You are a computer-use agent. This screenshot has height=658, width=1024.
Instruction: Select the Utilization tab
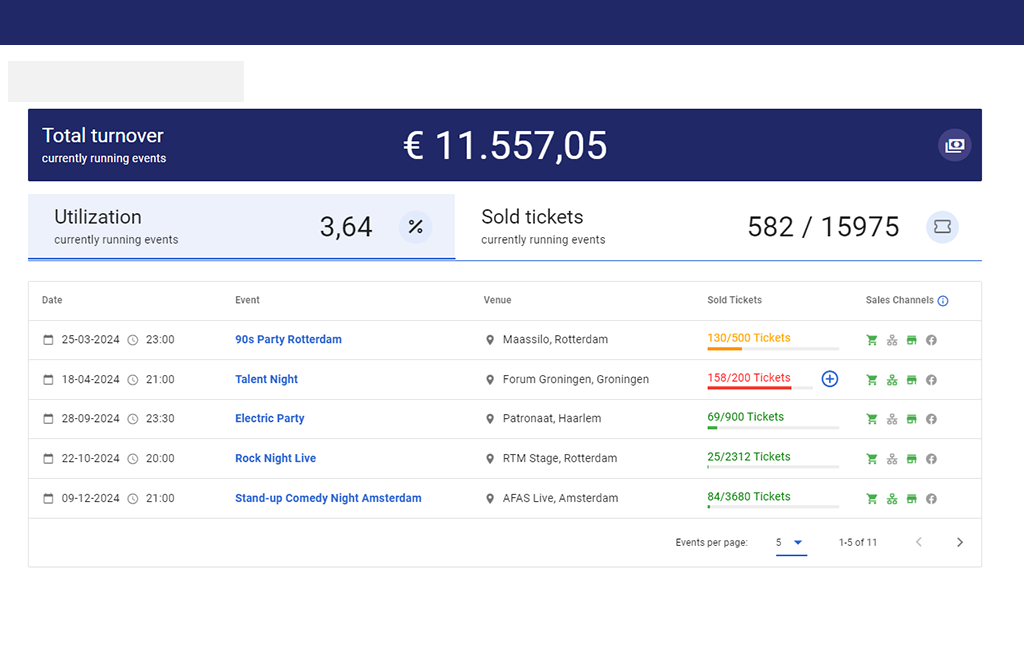click(241, 227)
